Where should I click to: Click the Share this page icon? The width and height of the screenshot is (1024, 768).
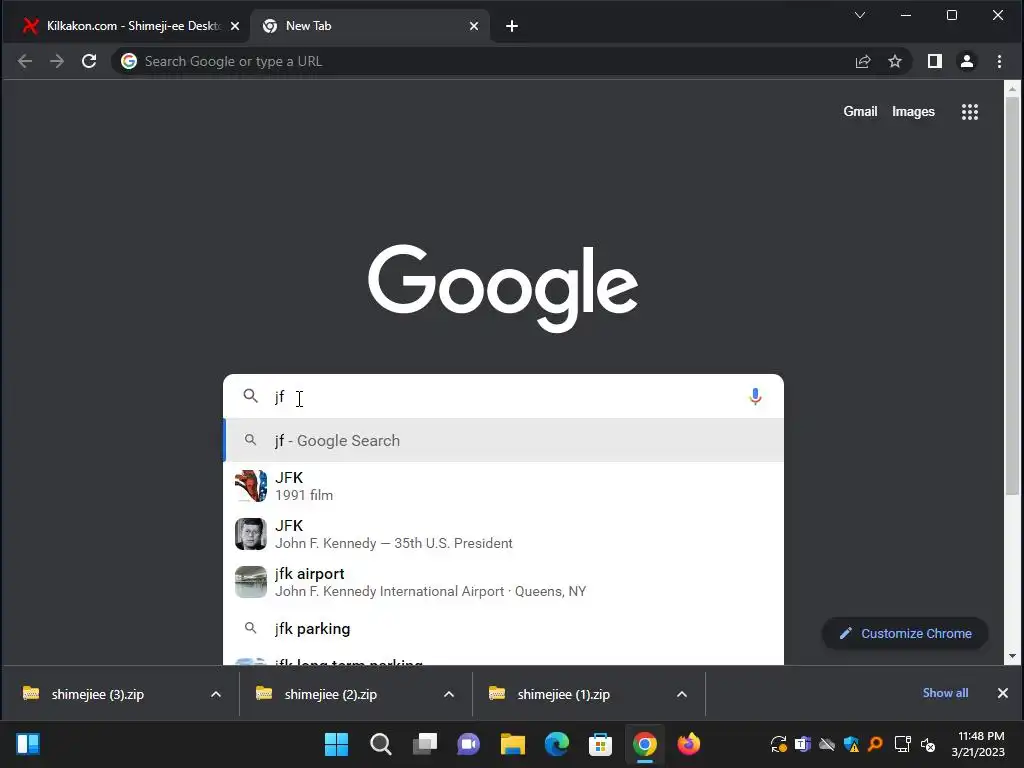pyautogui.click(x=863, y=61)
